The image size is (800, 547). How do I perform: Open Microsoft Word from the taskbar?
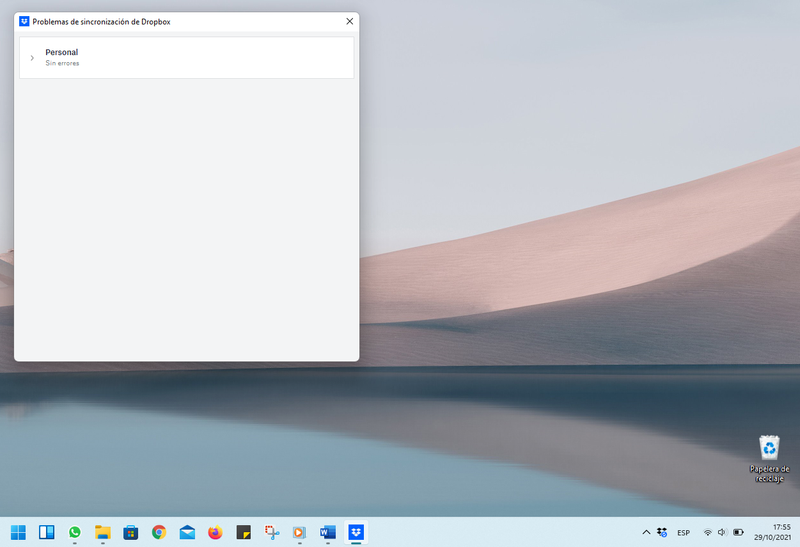pos(326,532)
